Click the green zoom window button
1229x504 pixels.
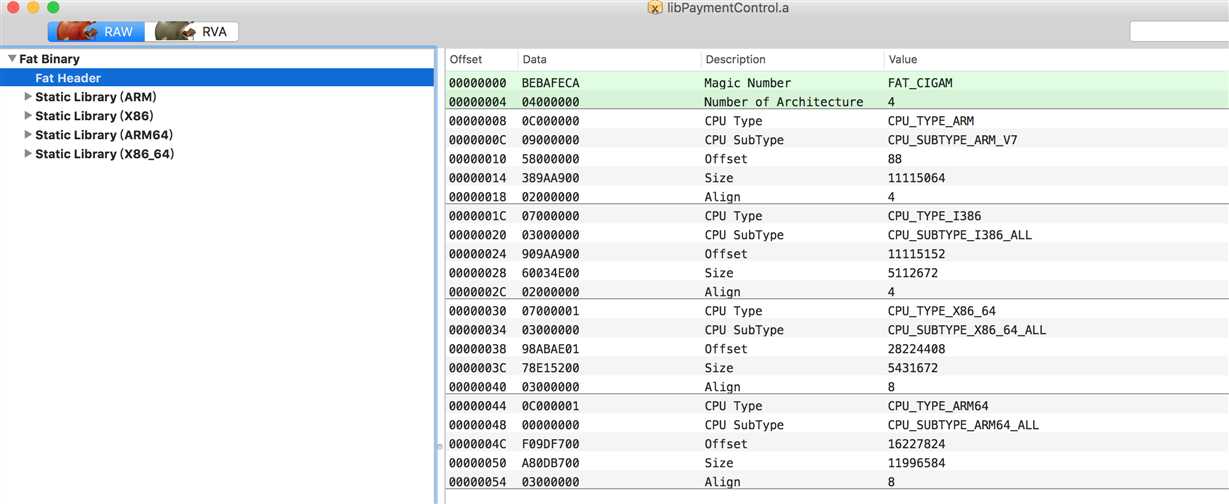[53, 7]
